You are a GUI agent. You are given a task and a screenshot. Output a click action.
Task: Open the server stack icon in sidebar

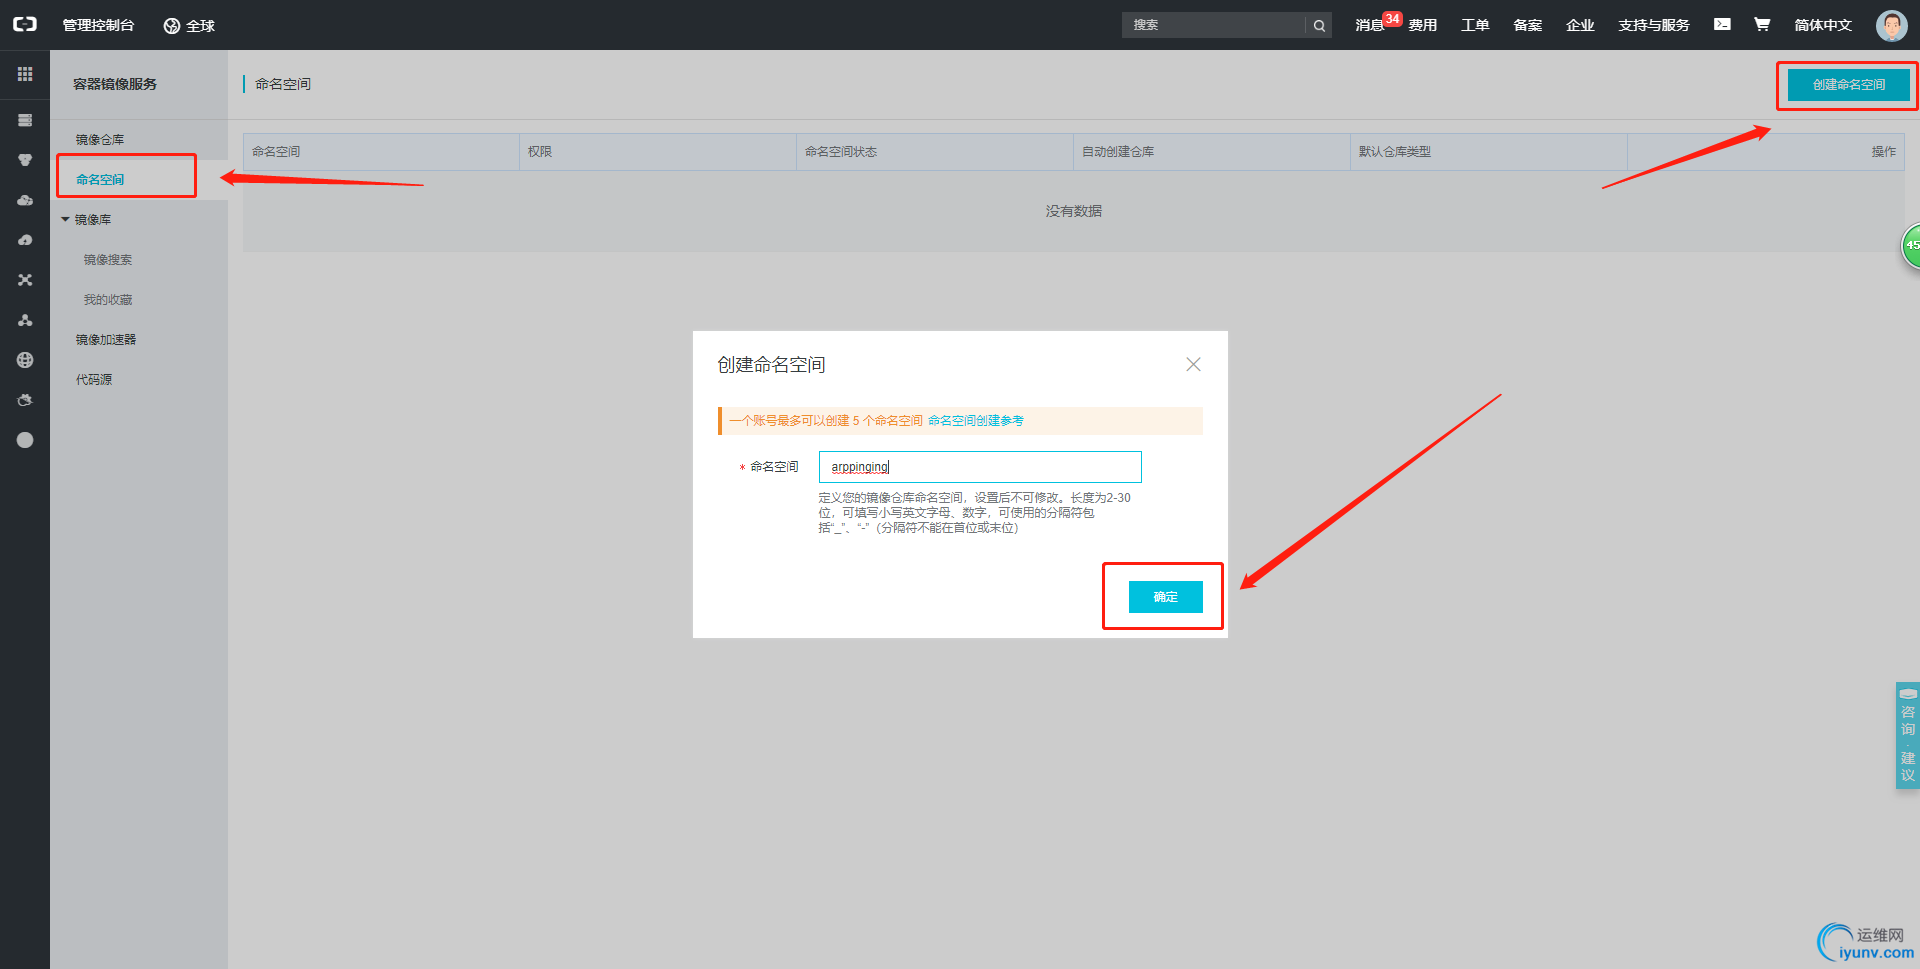(25, 120)
